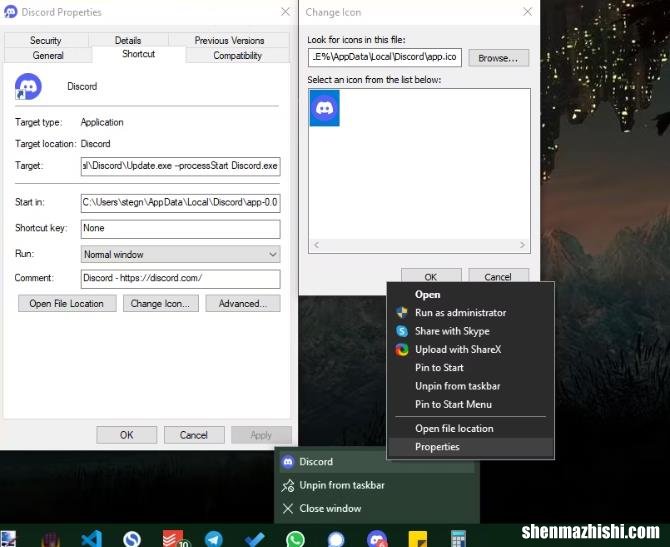Click Cancel in Discord Properties

(x=194, y=435)
